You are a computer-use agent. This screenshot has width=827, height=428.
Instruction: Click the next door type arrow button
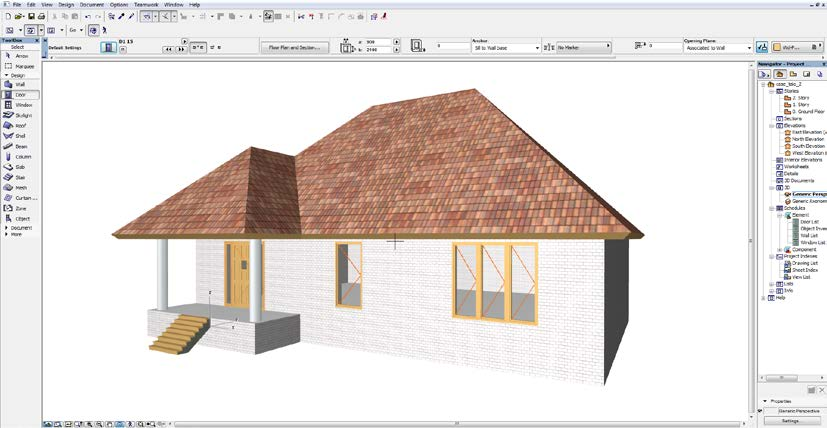coord(181,49)
